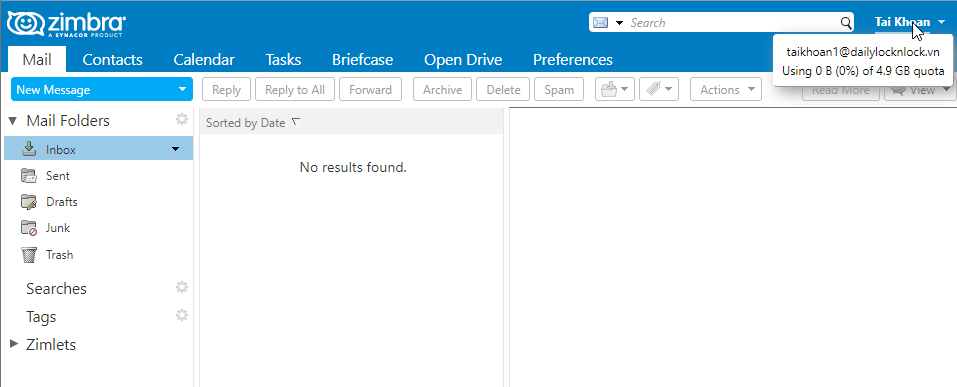This screenshot has height=387, width=957.
Task: Open Mail Folders gear options
Action: (182, 119)
